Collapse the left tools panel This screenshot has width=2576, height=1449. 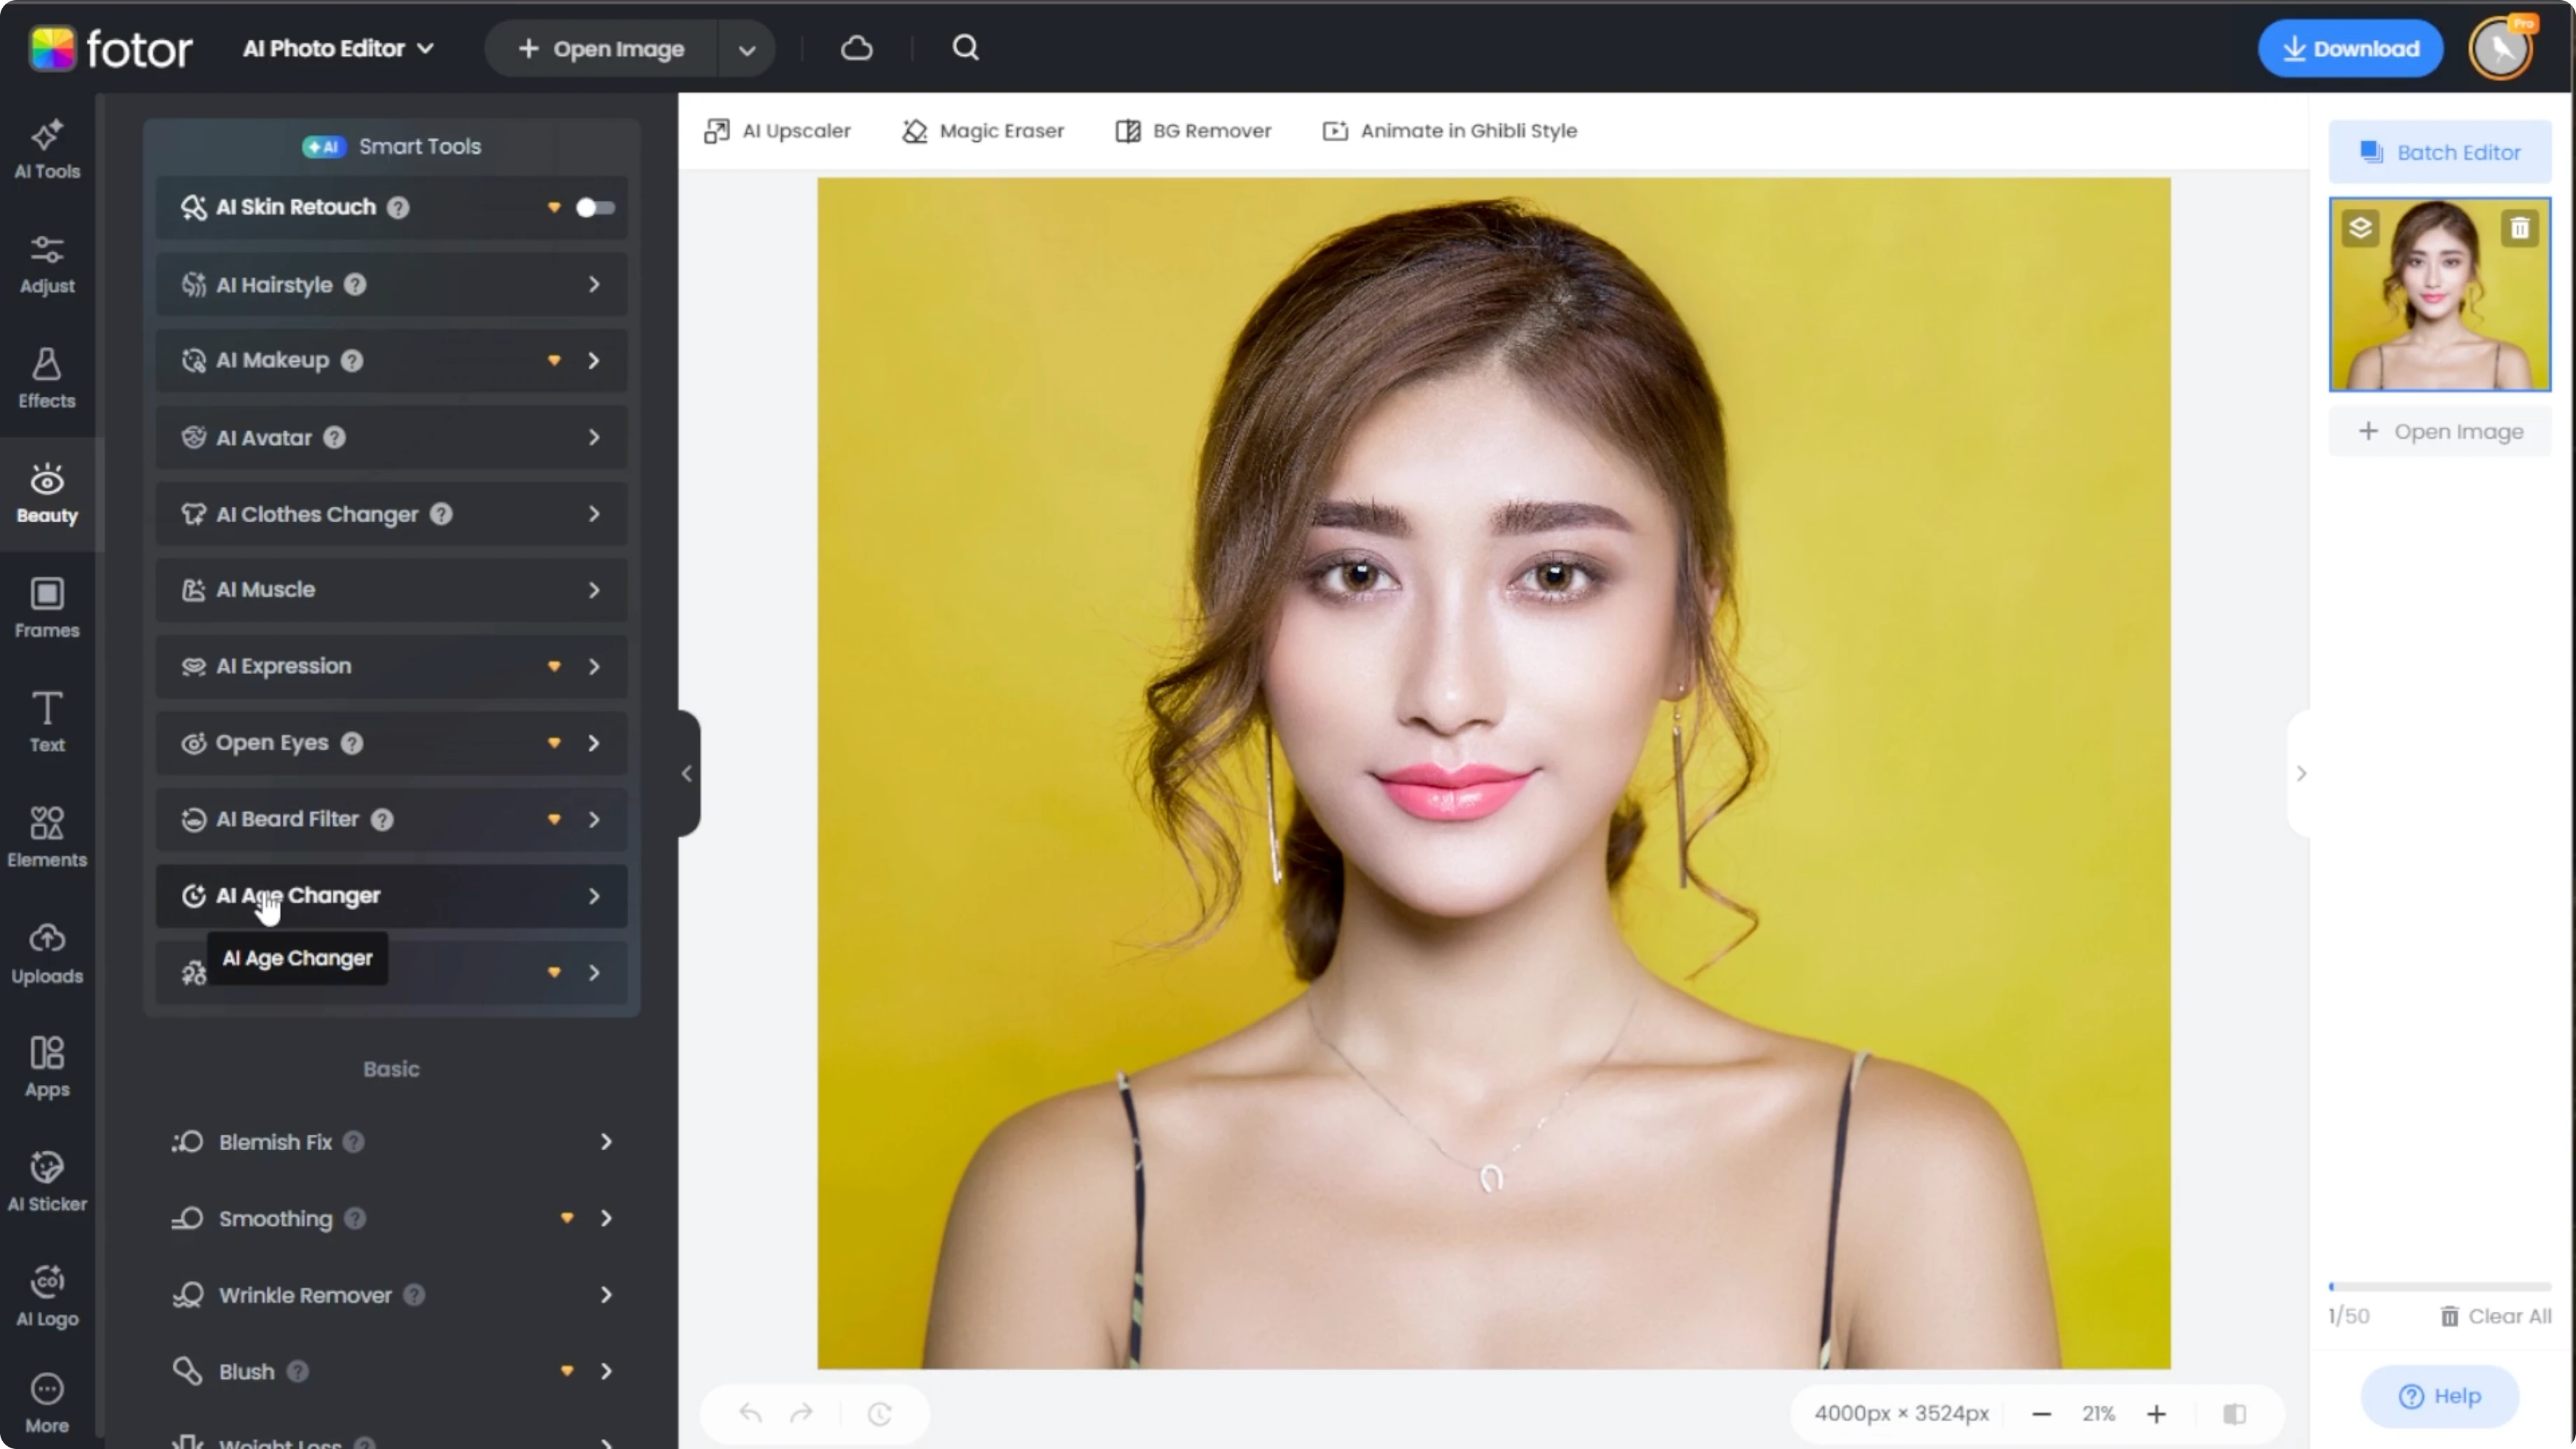(x=687, y=773)
